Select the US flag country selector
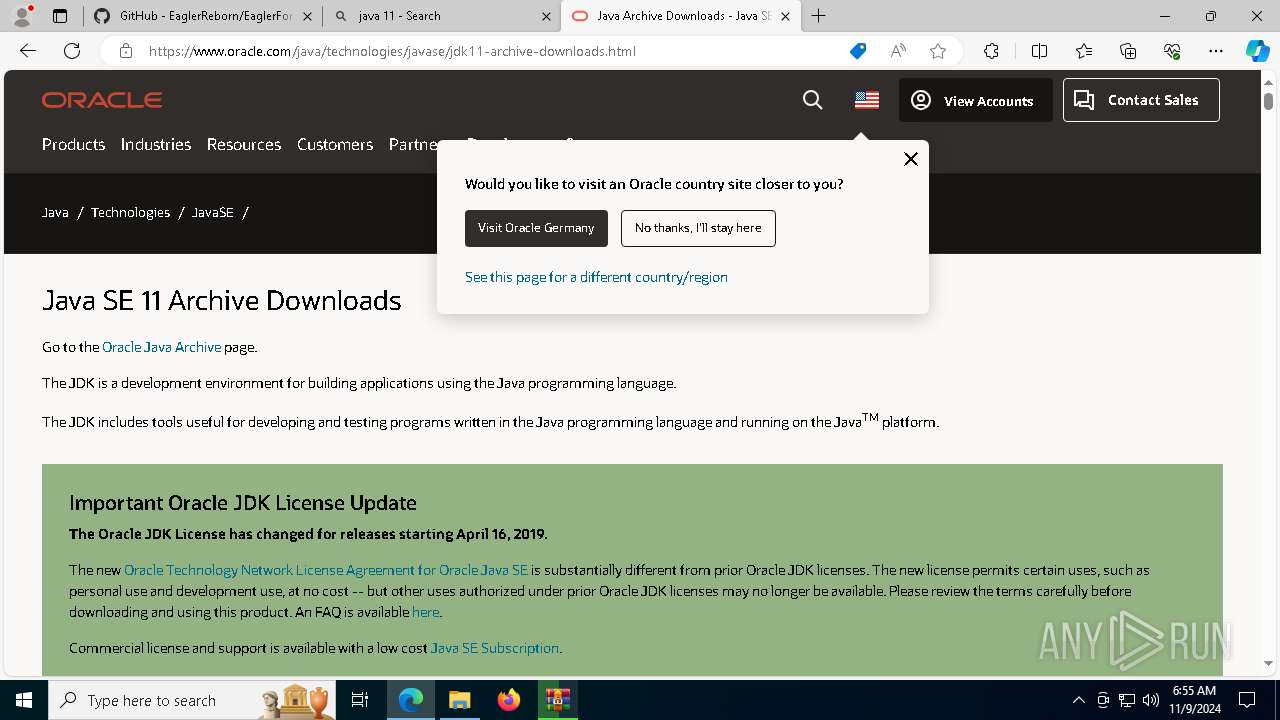 [867, 100]
